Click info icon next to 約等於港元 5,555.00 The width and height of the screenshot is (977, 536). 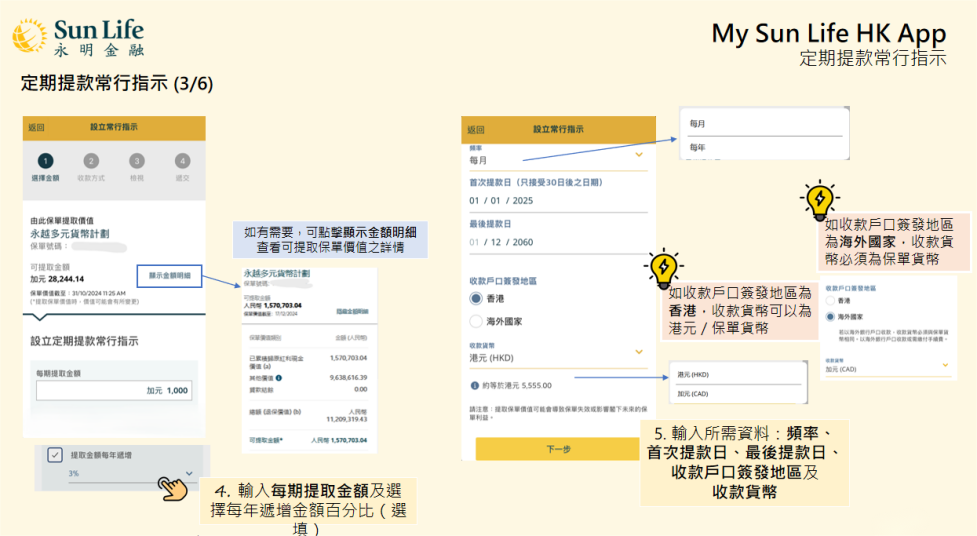(474, 385)
